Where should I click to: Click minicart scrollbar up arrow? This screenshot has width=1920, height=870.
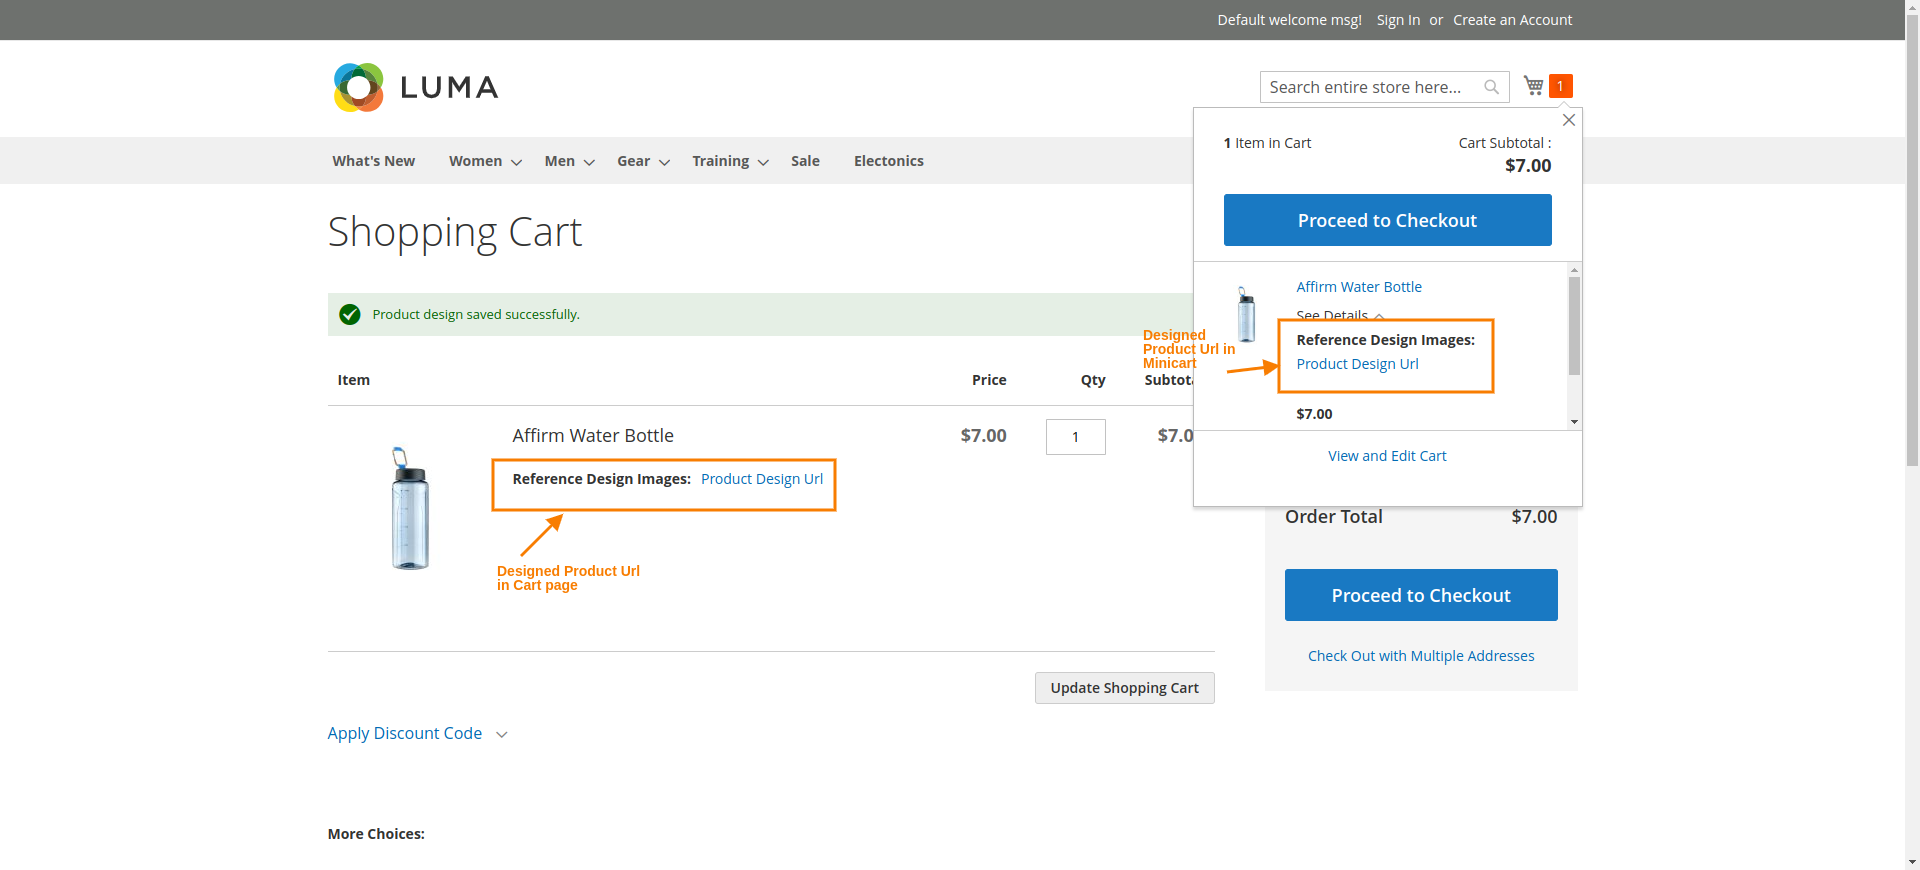tap(1574, 270)
